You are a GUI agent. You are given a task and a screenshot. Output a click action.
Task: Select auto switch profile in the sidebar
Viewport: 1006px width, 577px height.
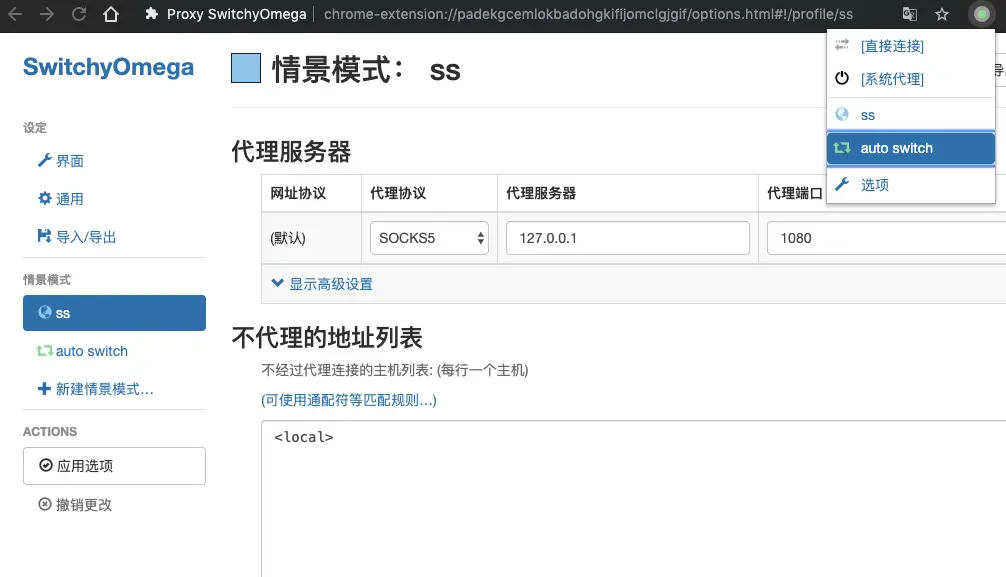coord(83,351)
